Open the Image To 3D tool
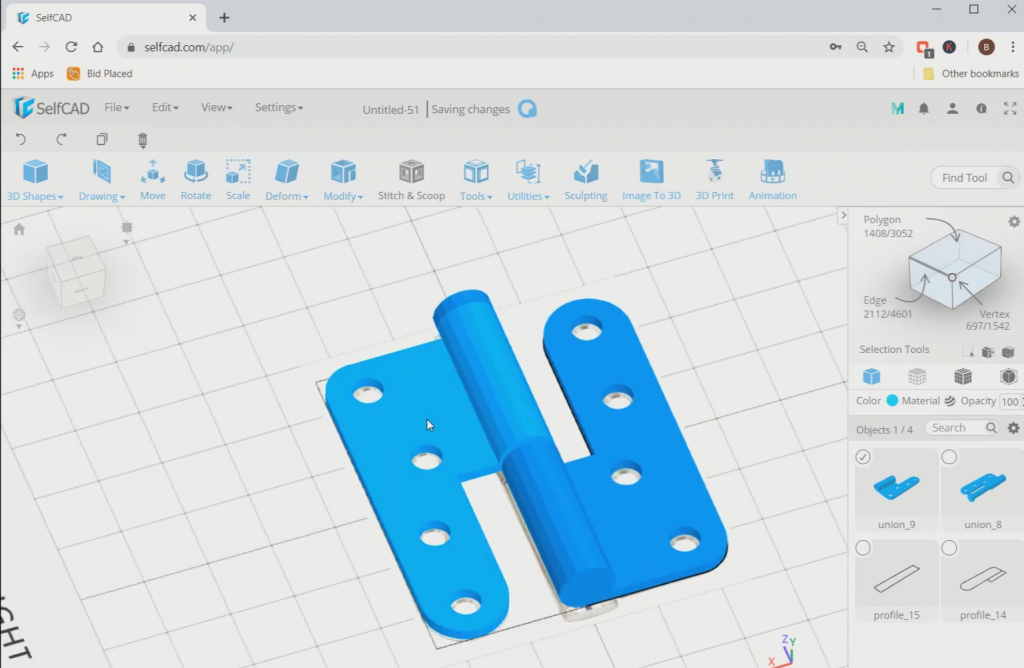The height and width of the screenshot is (668, 1024). pyautogui.click(x=651, y=180)
